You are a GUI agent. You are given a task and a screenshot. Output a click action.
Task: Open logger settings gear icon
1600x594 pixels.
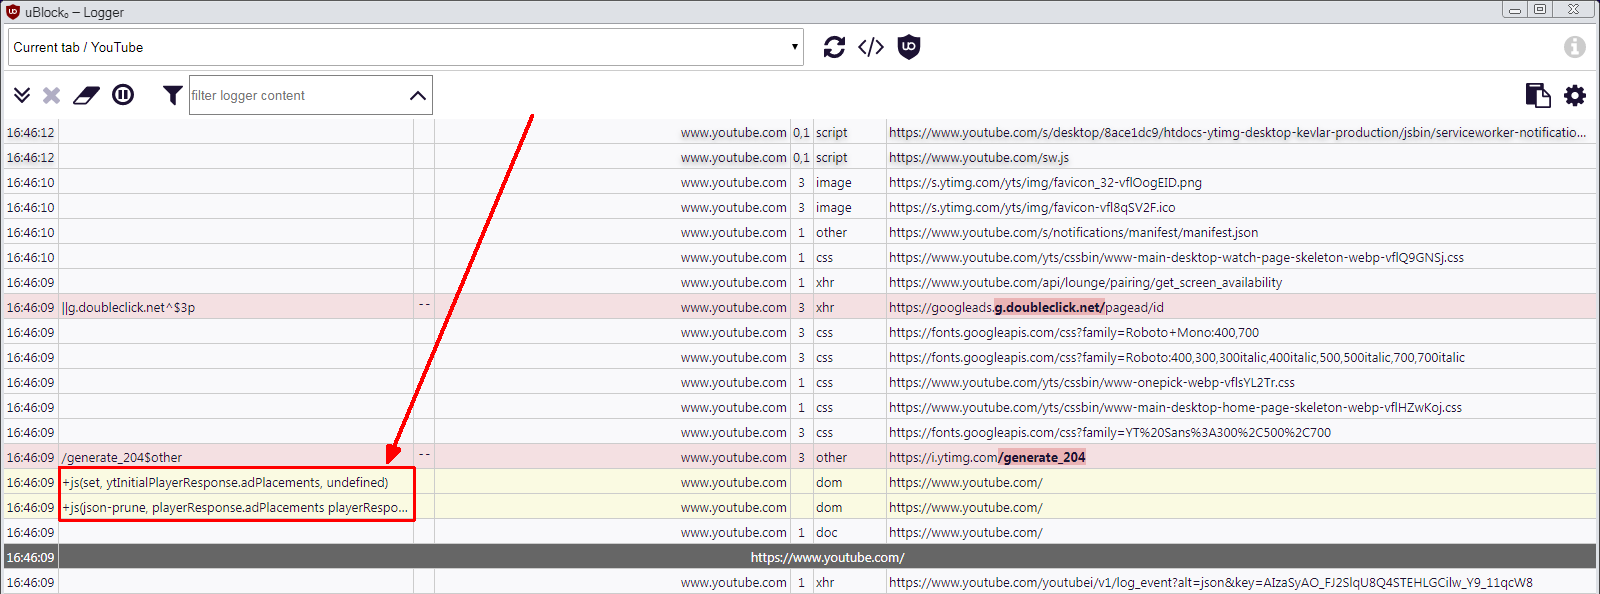point(1575,95)
